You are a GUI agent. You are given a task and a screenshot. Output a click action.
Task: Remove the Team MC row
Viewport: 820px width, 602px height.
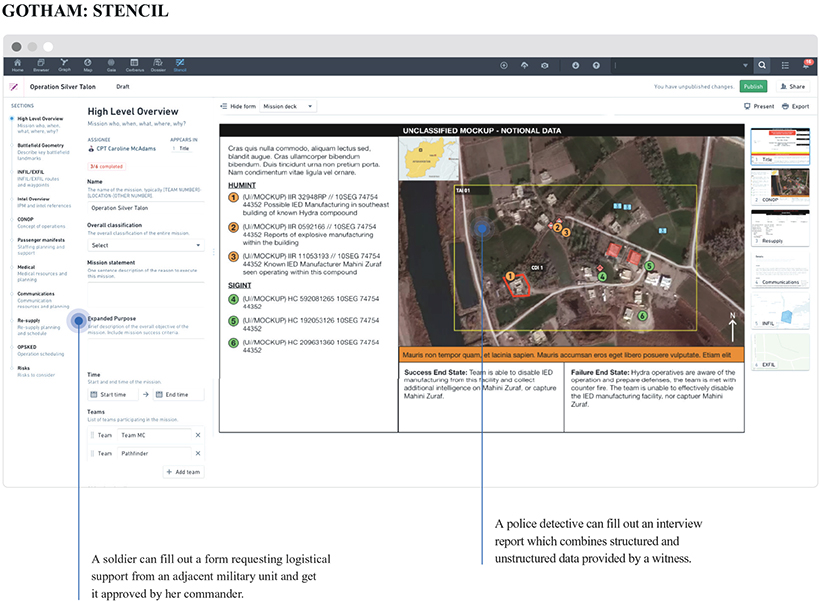197,435
